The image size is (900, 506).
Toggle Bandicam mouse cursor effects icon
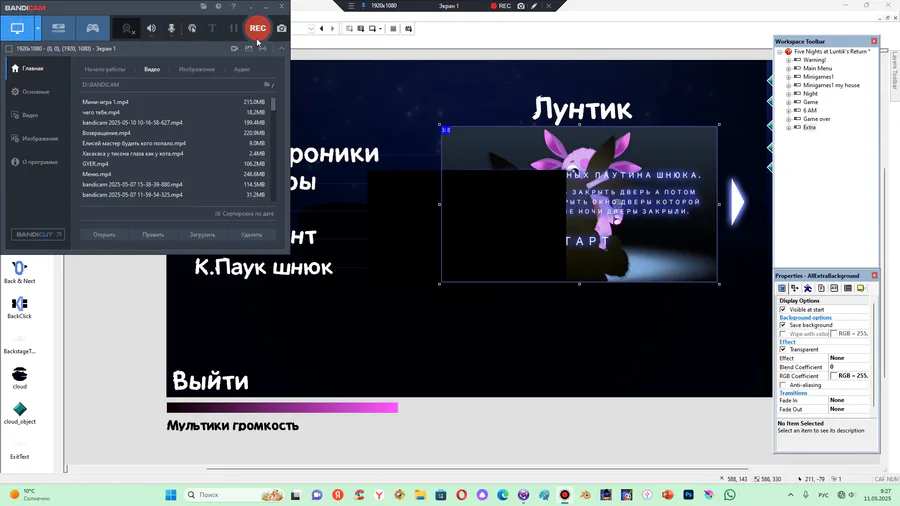click(x=192, y=28)
